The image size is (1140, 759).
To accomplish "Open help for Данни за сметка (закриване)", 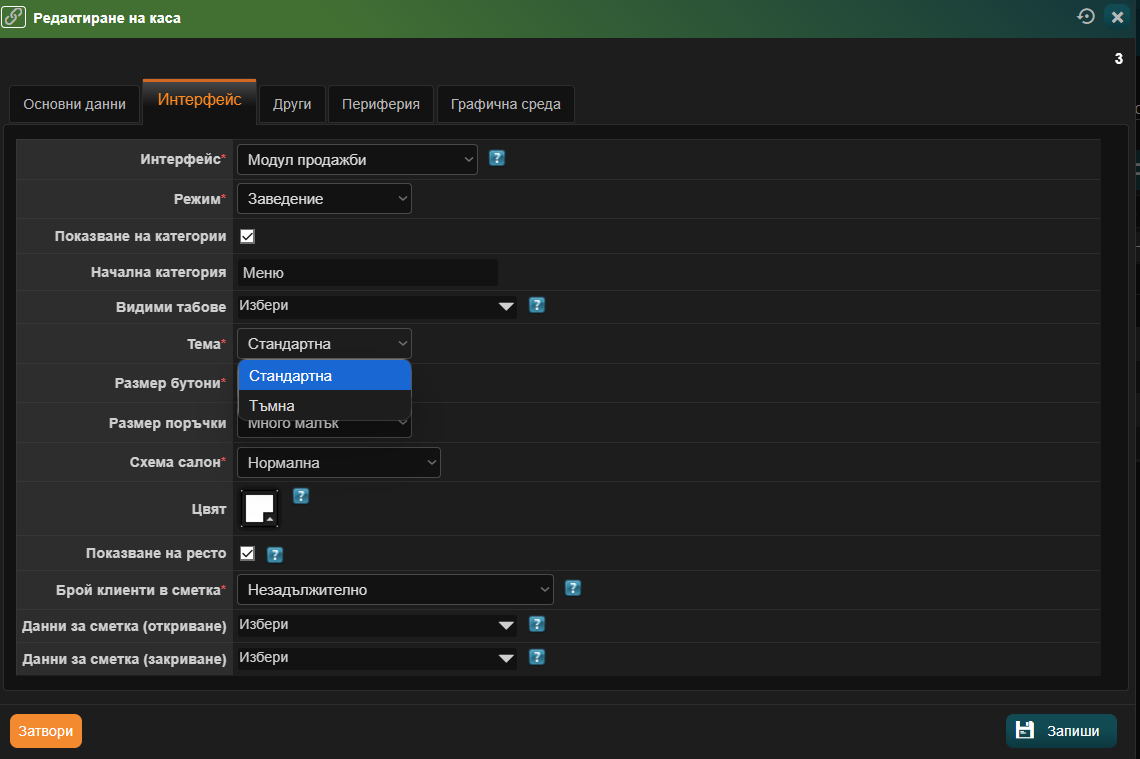I will tap(537, 657).
